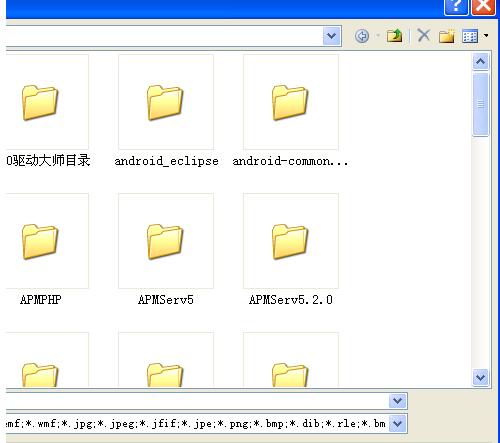Click the Help question mark button
The width and height of the screenshot is (500, 443).
(x=456, y=7)
